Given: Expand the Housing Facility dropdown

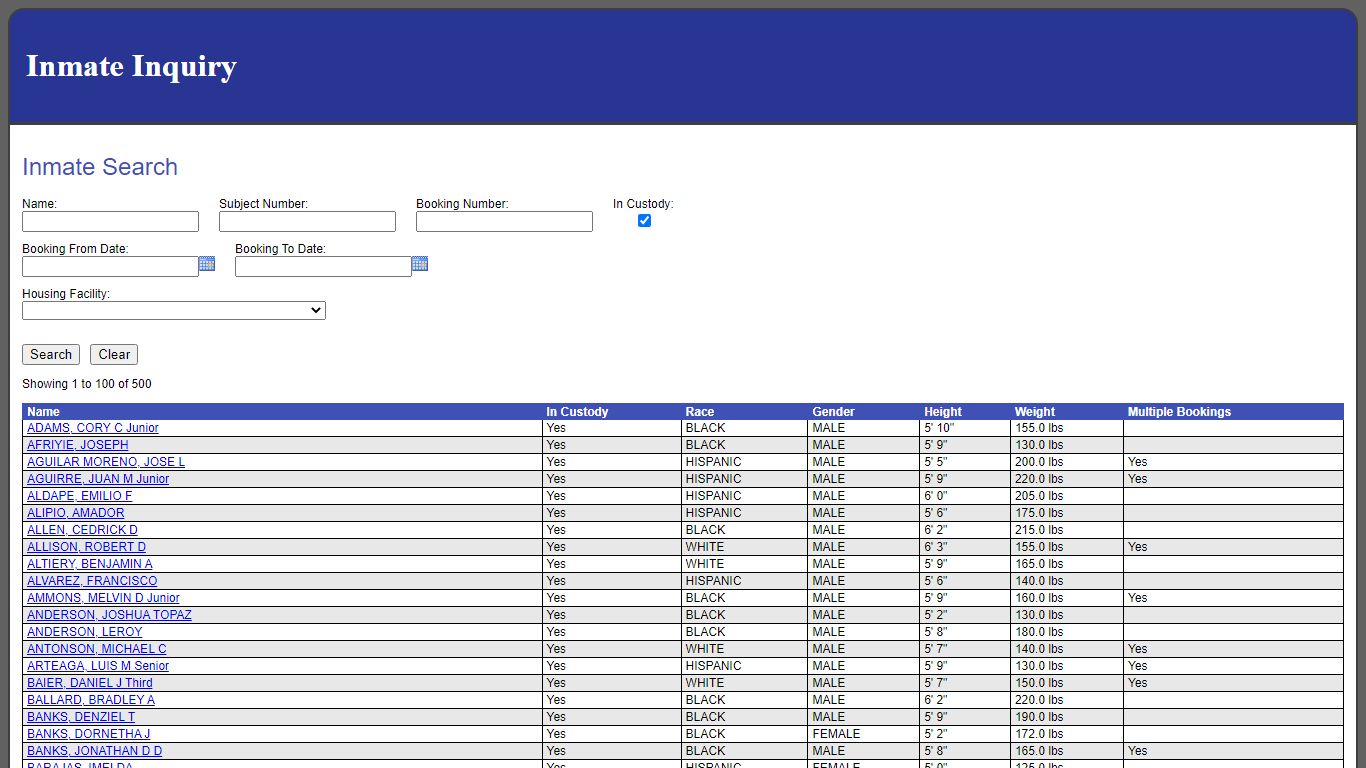Looking at the screenshot, I should (174, 311).
